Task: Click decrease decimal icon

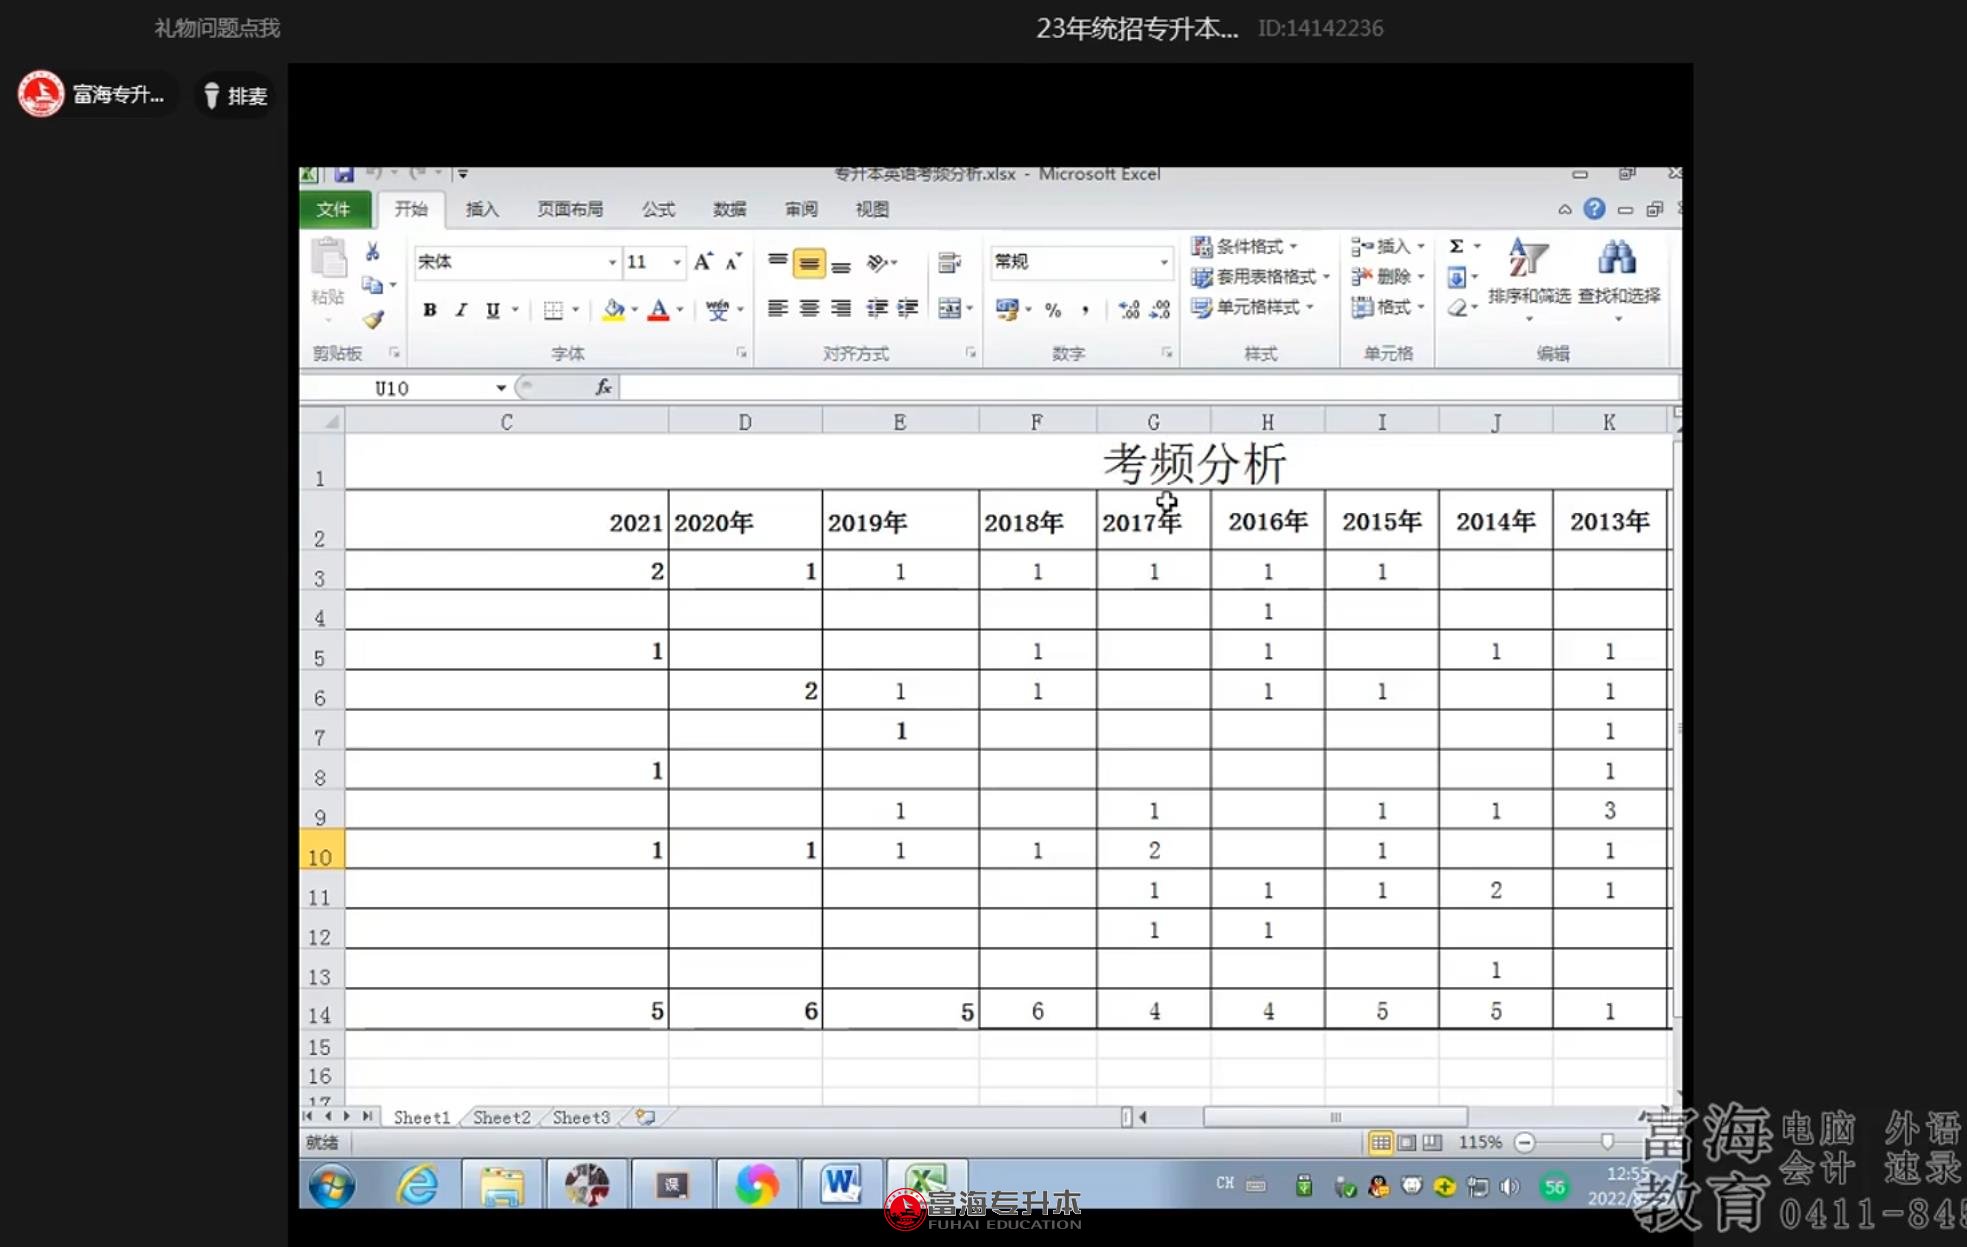Action: [x=1160, y=310]
